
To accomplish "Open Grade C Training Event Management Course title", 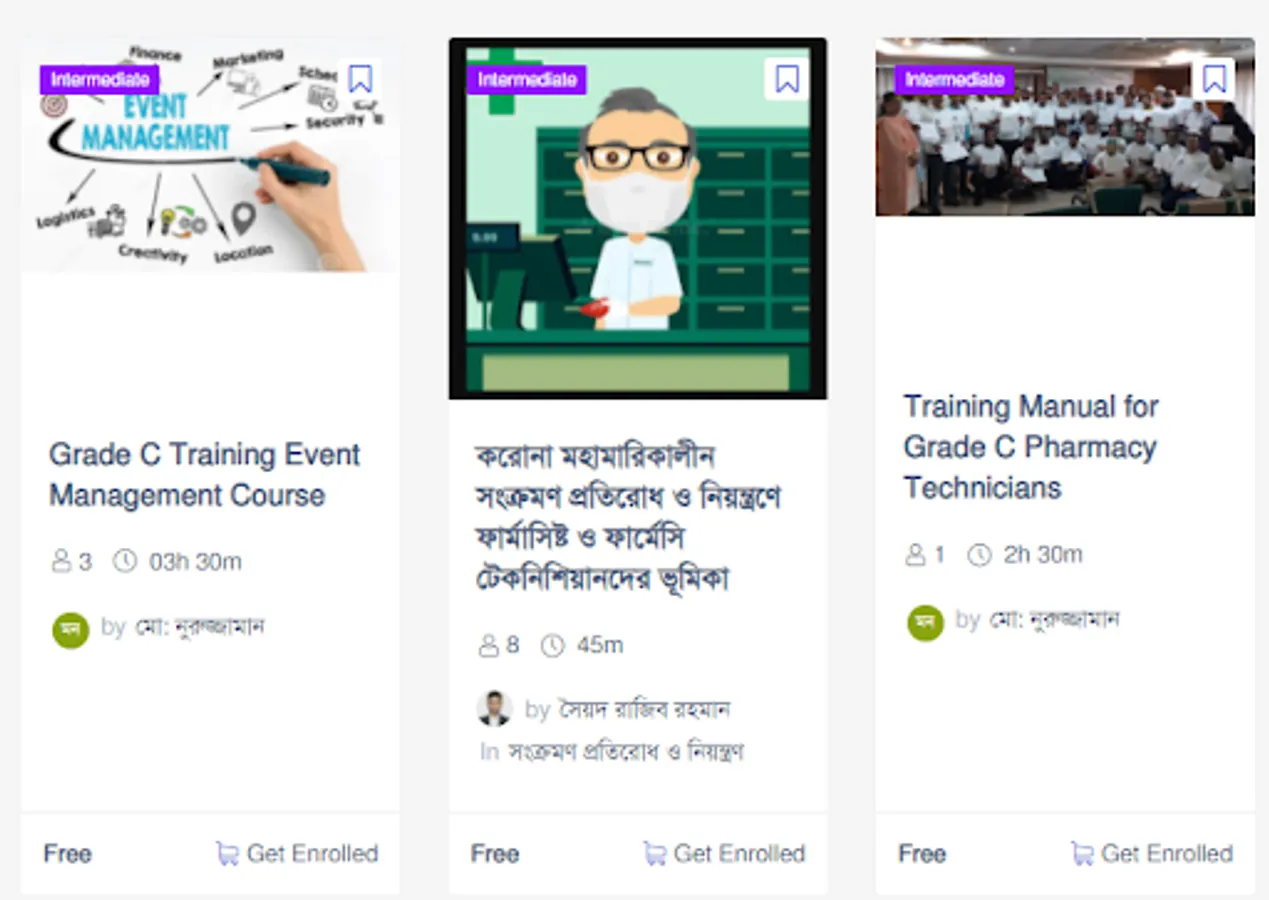I will (x=205, y=475).
